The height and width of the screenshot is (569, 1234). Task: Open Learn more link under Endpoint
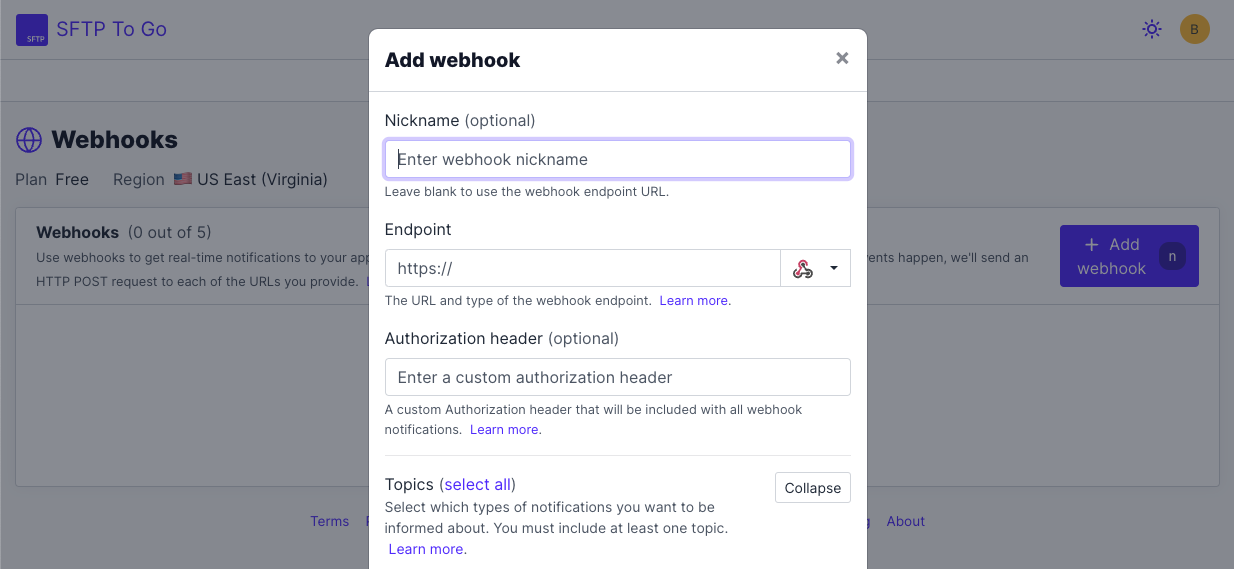pos(693,300)
